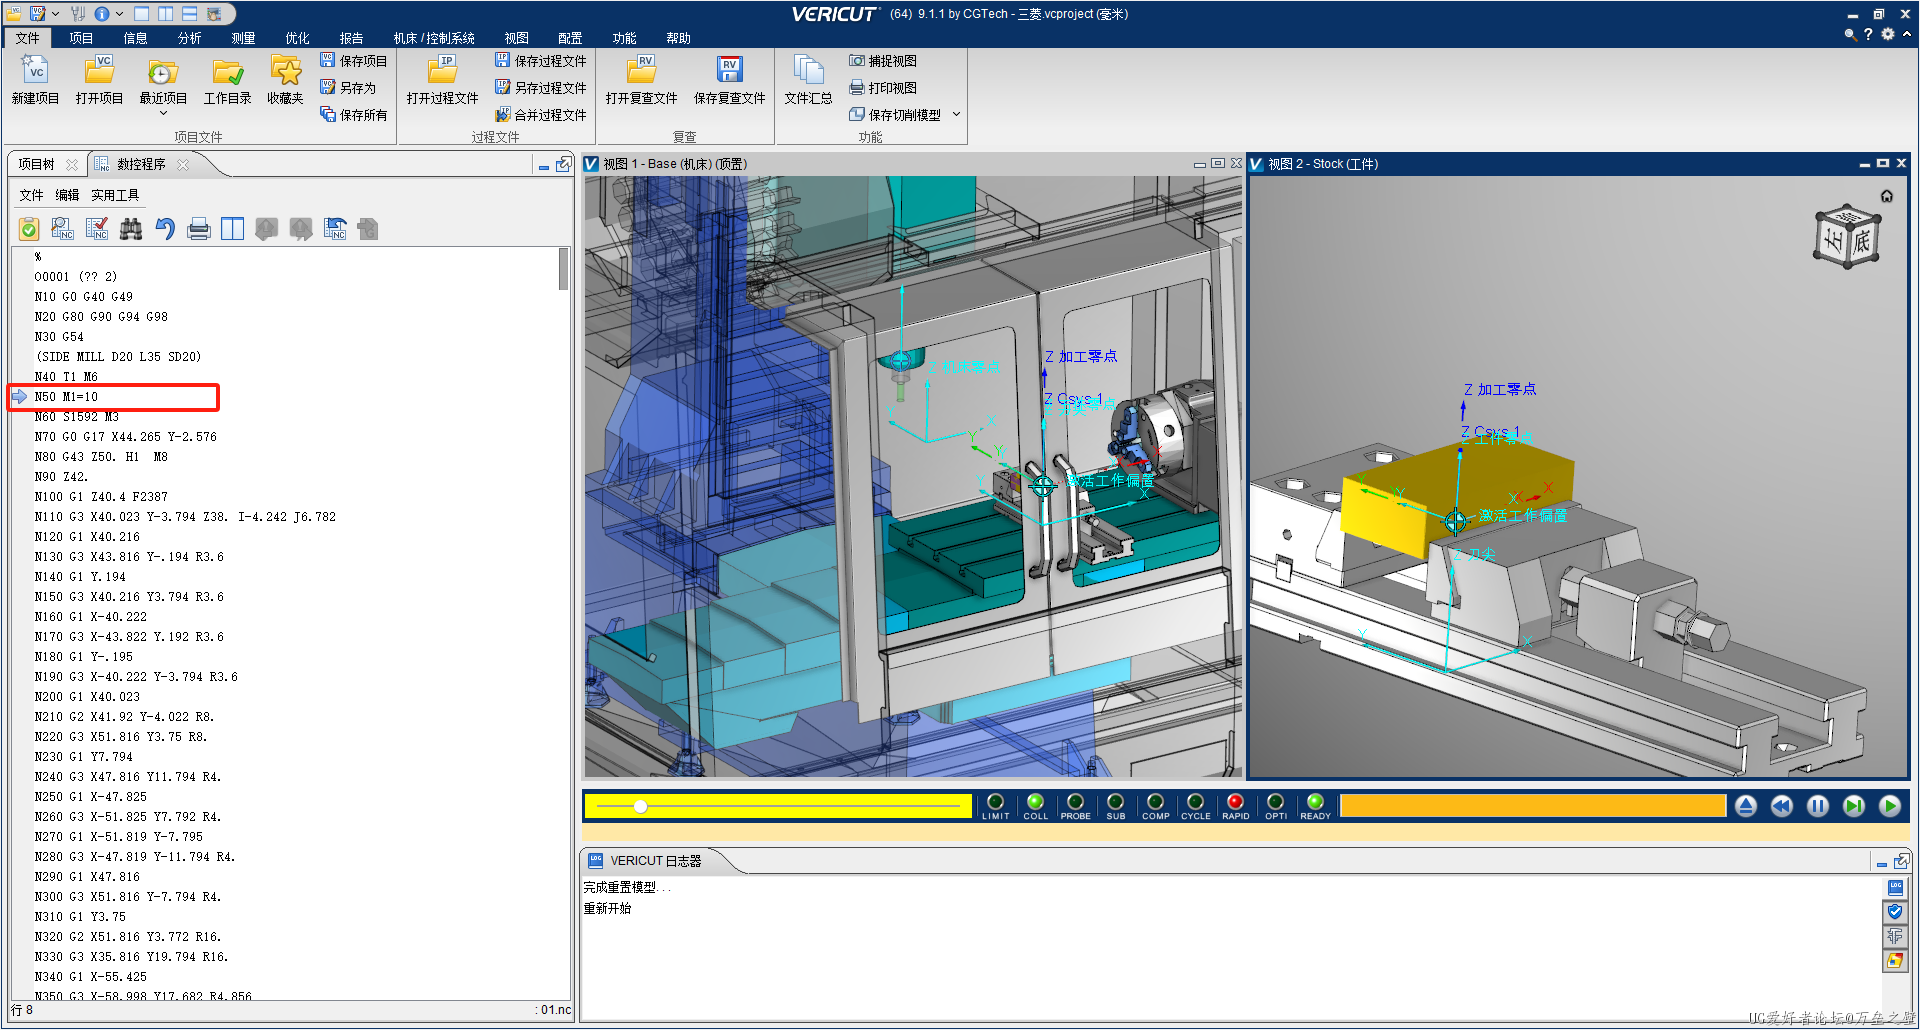Click the NC checkmark verify icon
The width and height of the screenshot is (1920, 1030).
pyautogui.click(x=97, y=229)
